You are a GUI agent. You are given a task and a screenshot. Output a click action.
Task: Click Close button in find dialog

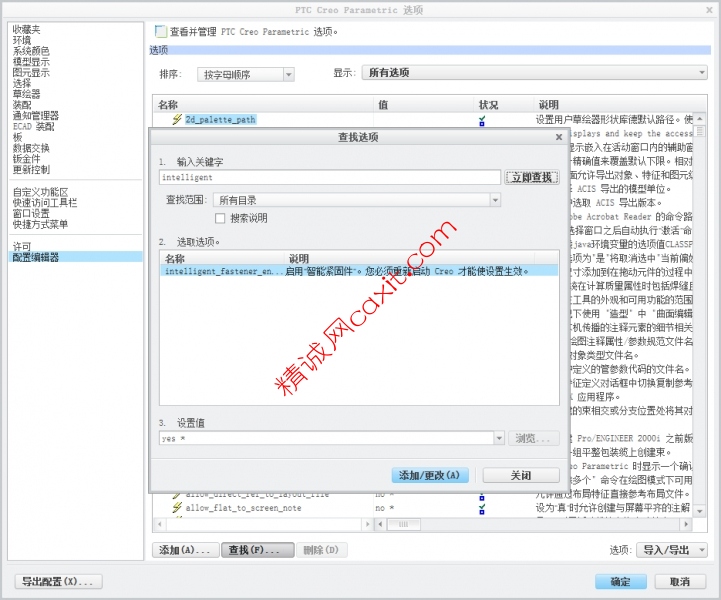pyautogui.click(x=521, y=475)
